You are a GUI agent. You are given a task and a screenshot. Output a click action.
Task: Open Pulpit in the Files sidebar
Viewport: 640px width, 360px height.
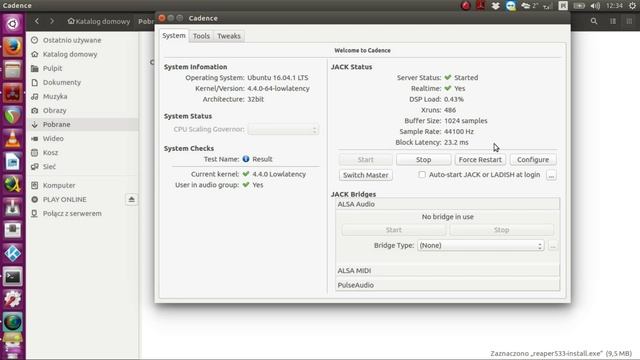coord(83,68)
